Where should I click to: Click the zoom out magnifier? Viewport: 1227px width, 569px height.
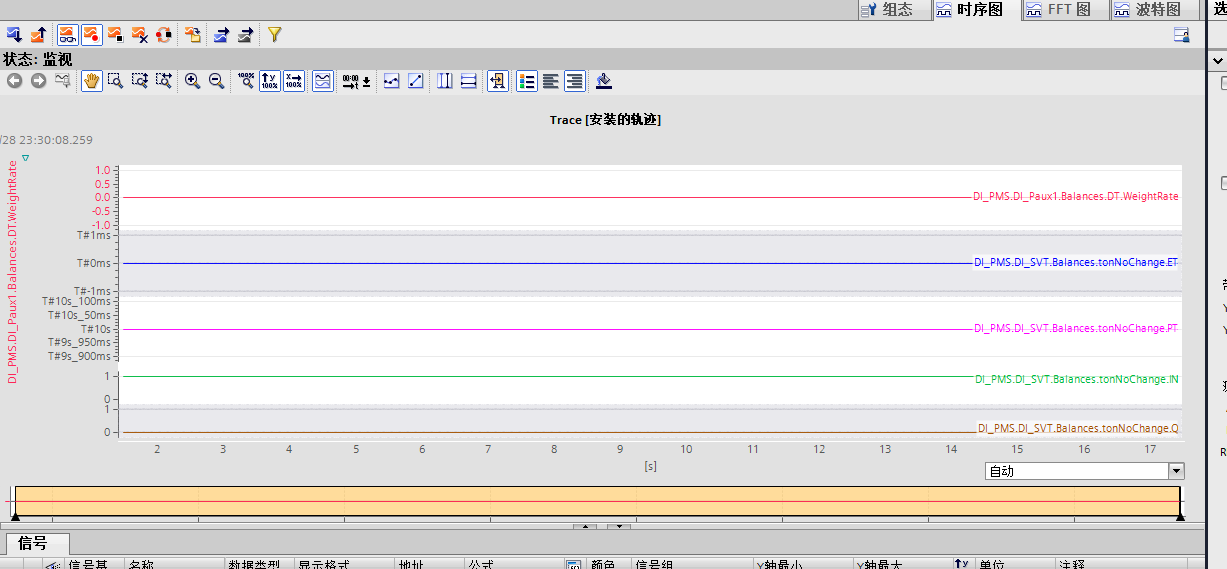tap(216, 81)
